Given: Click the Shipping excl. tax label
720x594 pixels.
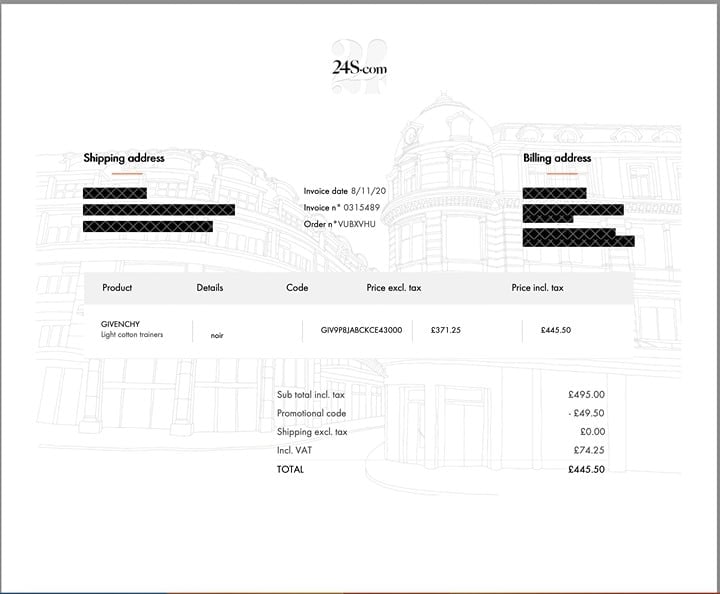Looking at the screenshot, I should [312, 432].
